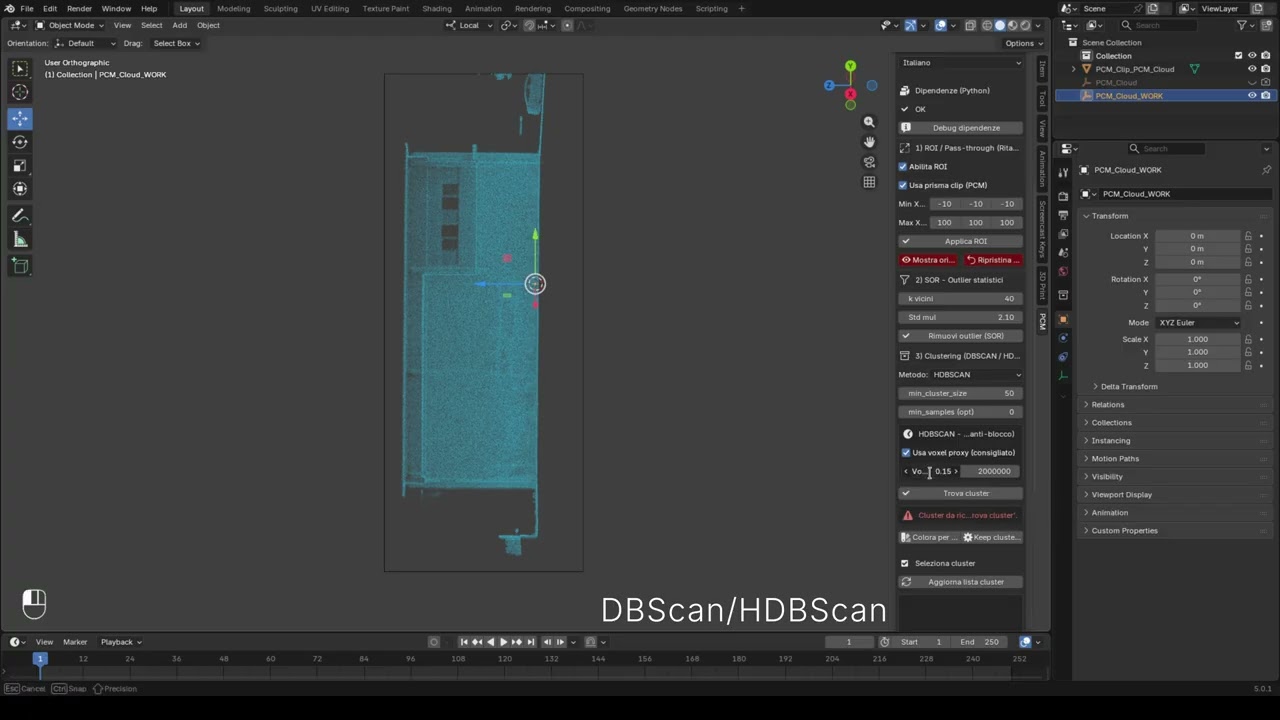Activate the Cursor tool
1280x720 pixels.
(x=20, y=93)
